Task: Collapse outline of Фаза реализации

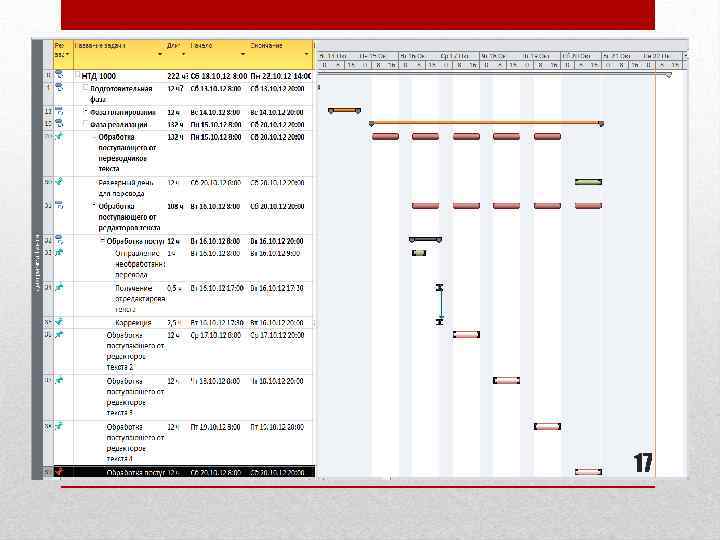Action: (x=85, y=124)
